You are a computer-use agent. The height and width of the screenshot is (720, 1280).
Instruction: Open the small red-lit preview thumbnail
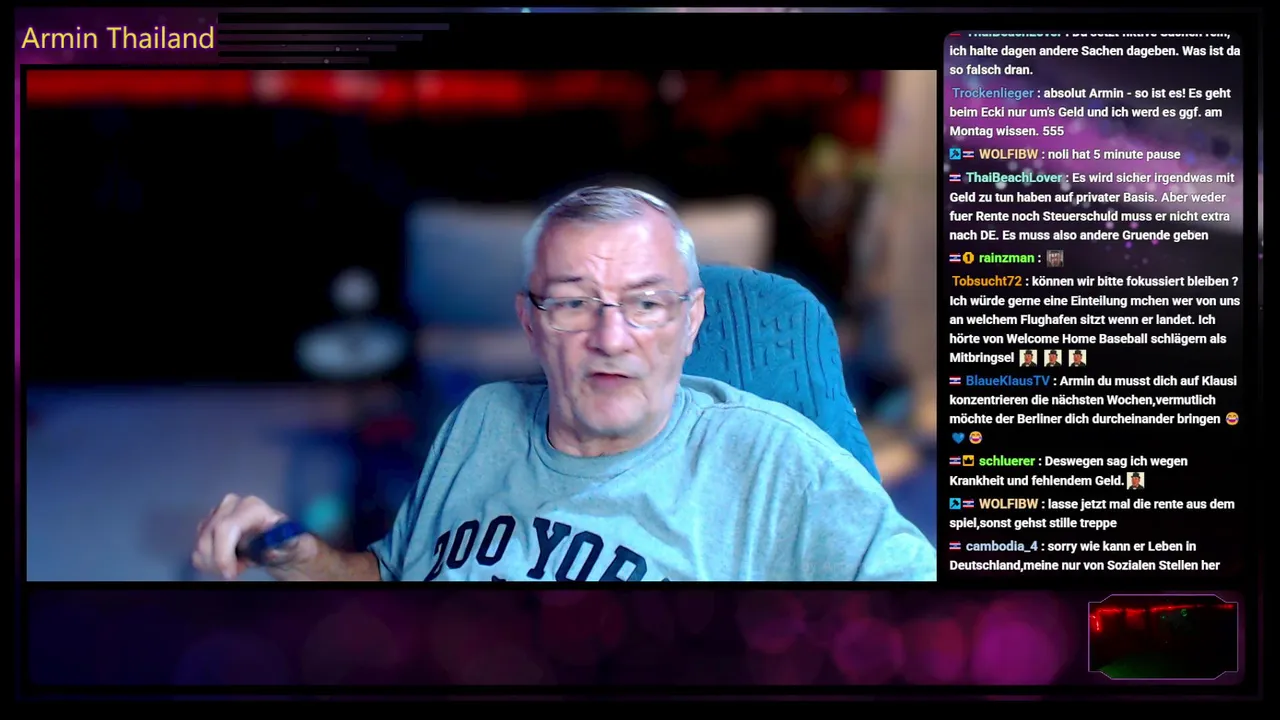[1163, 637]
